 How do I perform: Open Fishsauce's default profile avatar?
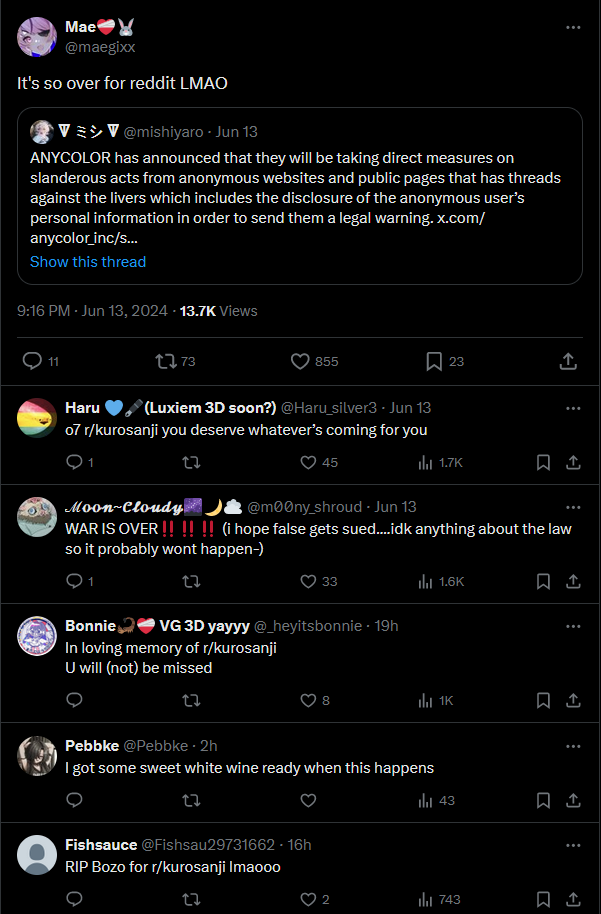tap(37, 855)
